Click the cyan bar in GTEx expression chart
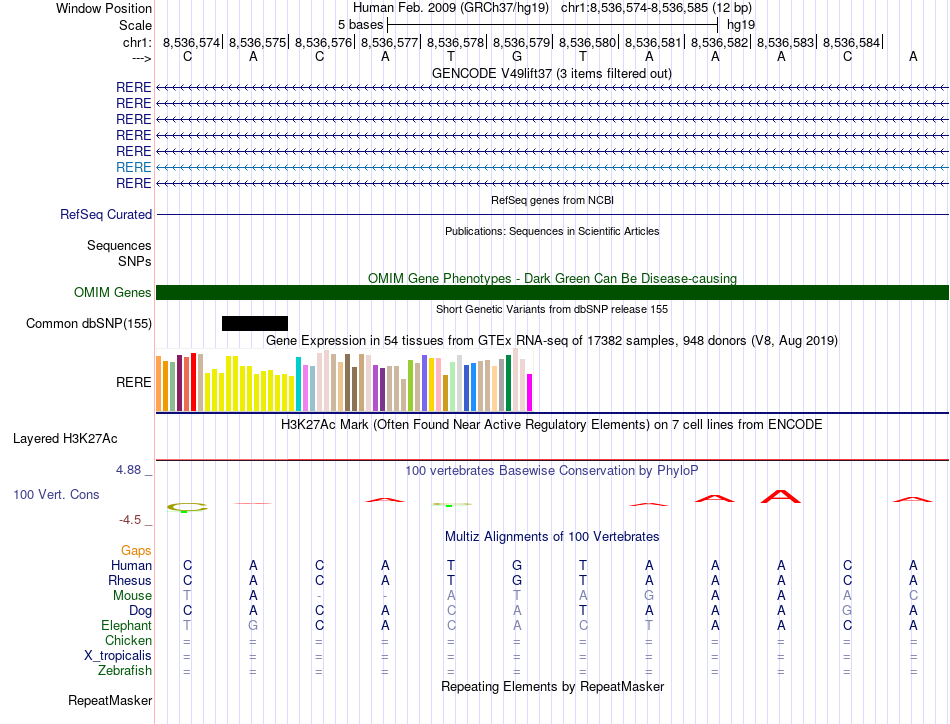 [298, 384]
